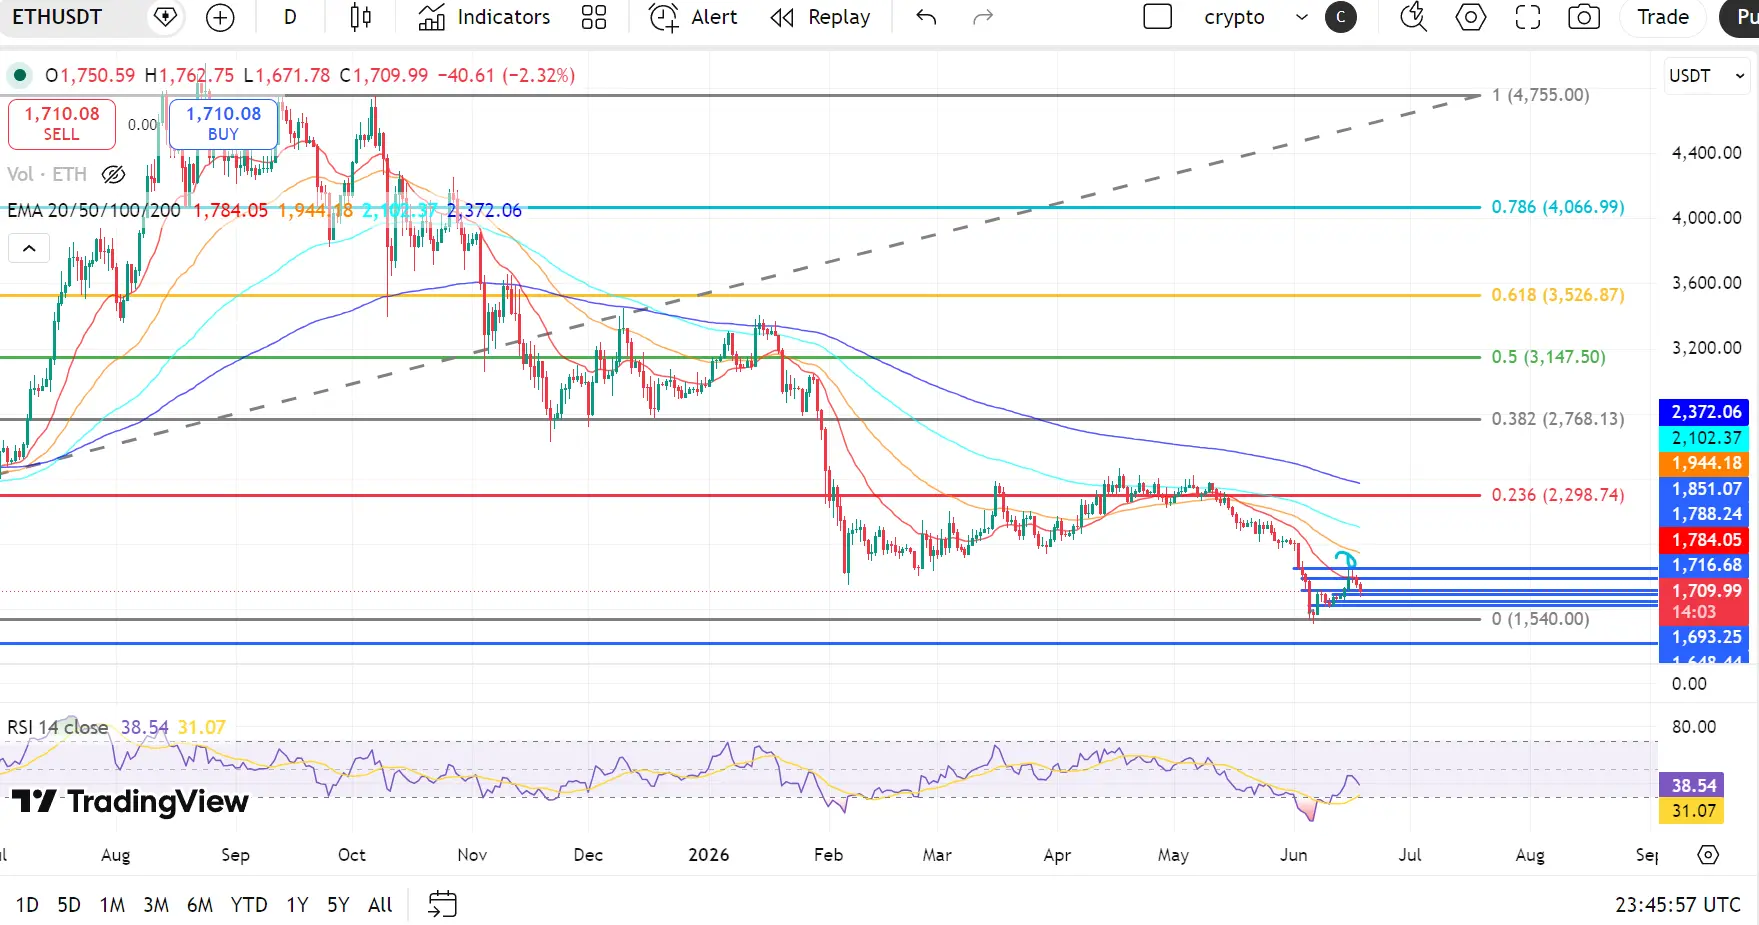Switch to the 5D date range
Viewport: 1759px width, 925px height.
(69, 905)
